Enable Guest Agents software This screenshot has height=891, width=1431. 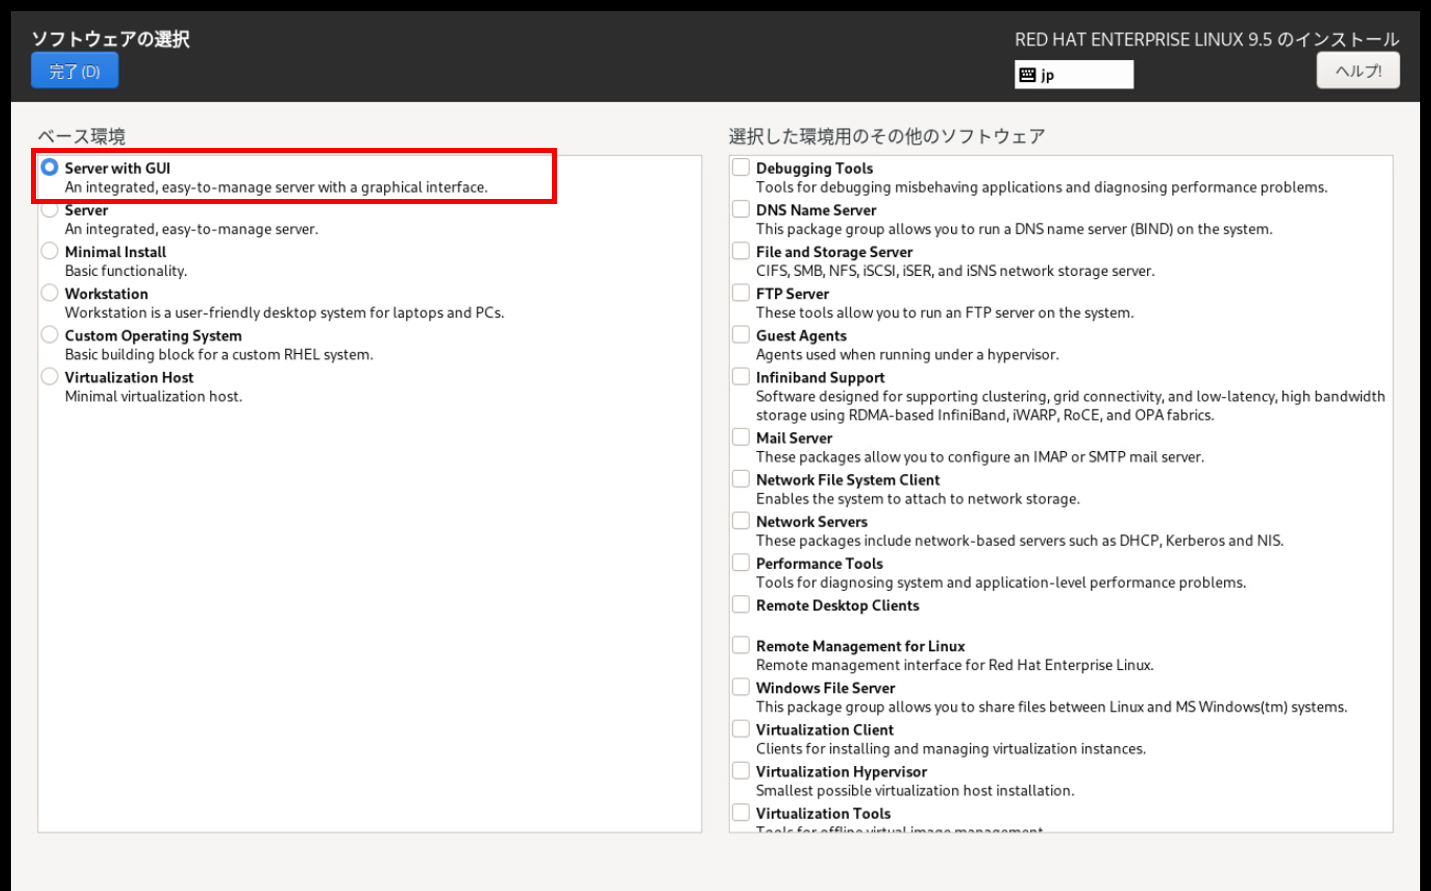coord(740,334)
